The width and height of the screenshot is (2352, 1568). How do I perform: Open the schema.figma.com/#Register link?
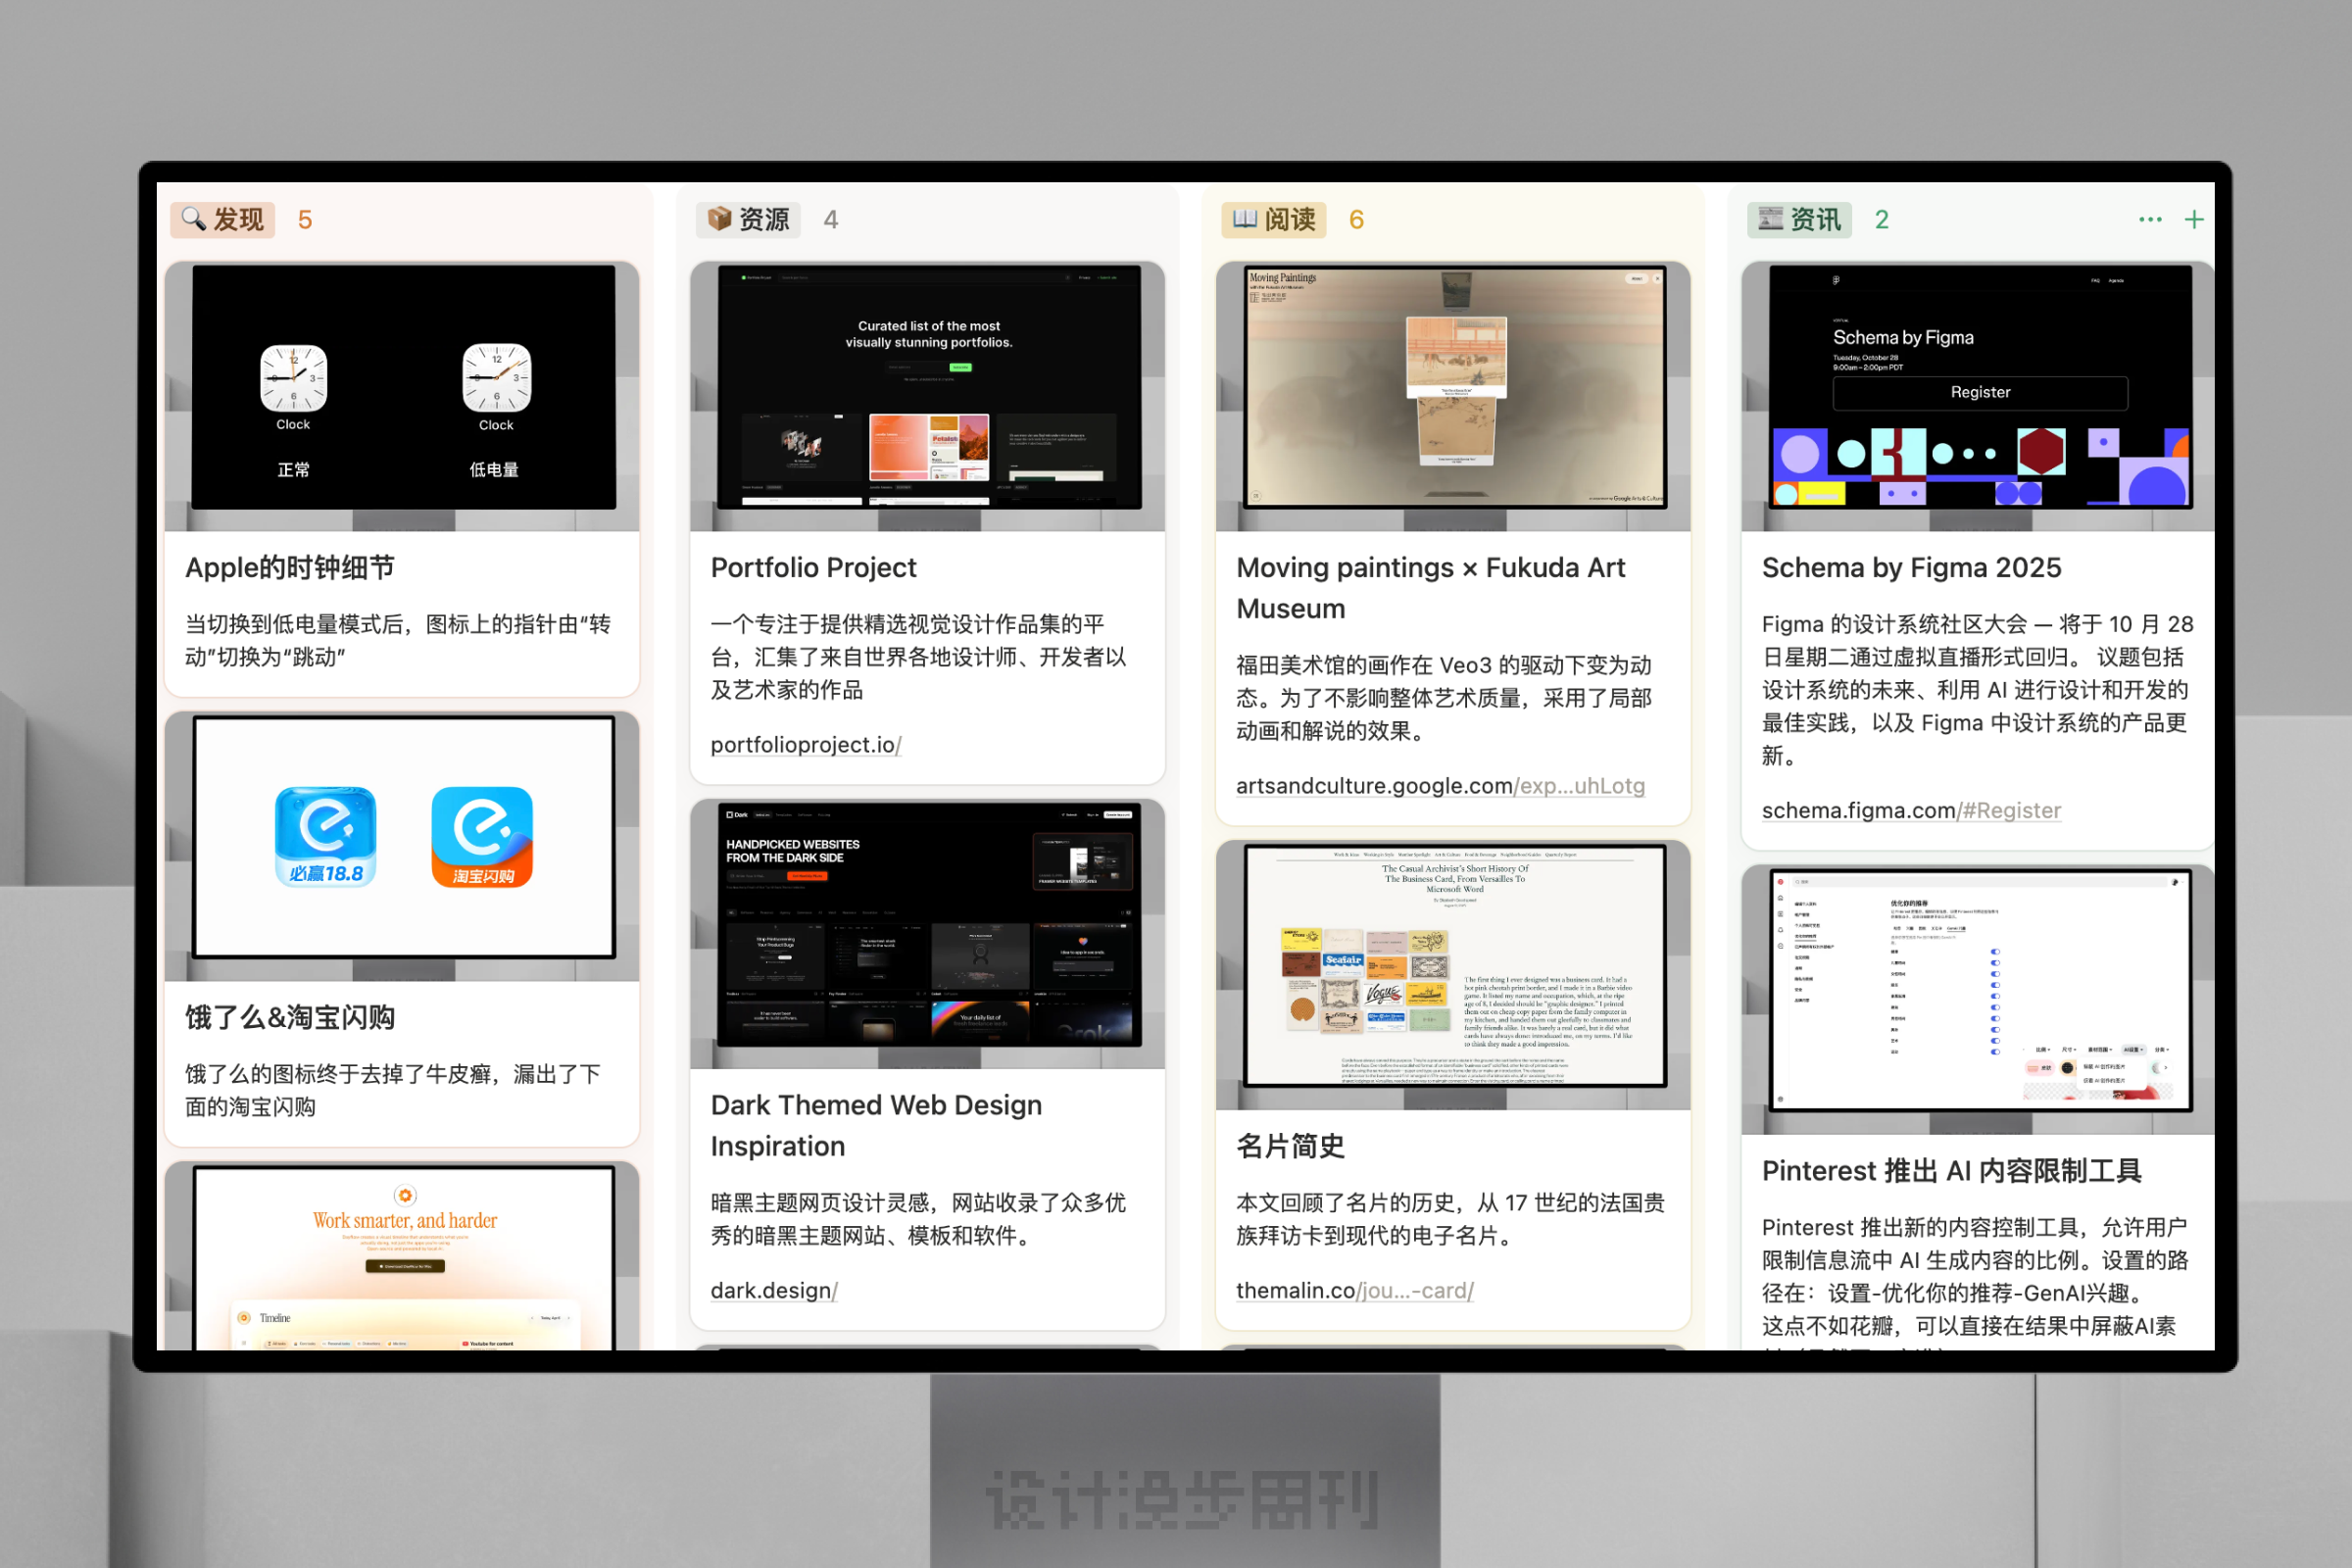pos(1911,811)
